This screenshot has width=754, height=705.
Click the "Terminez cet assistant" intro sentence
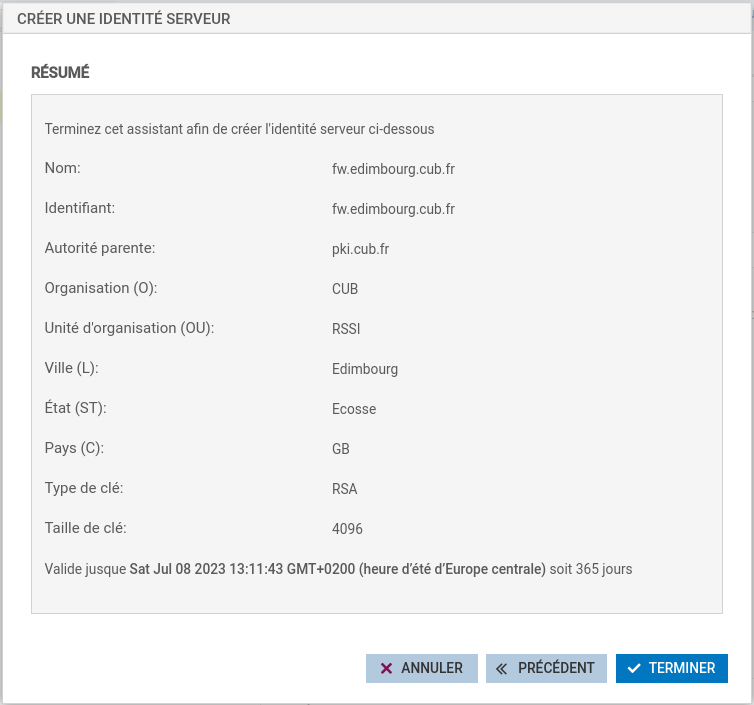[239, 129]
